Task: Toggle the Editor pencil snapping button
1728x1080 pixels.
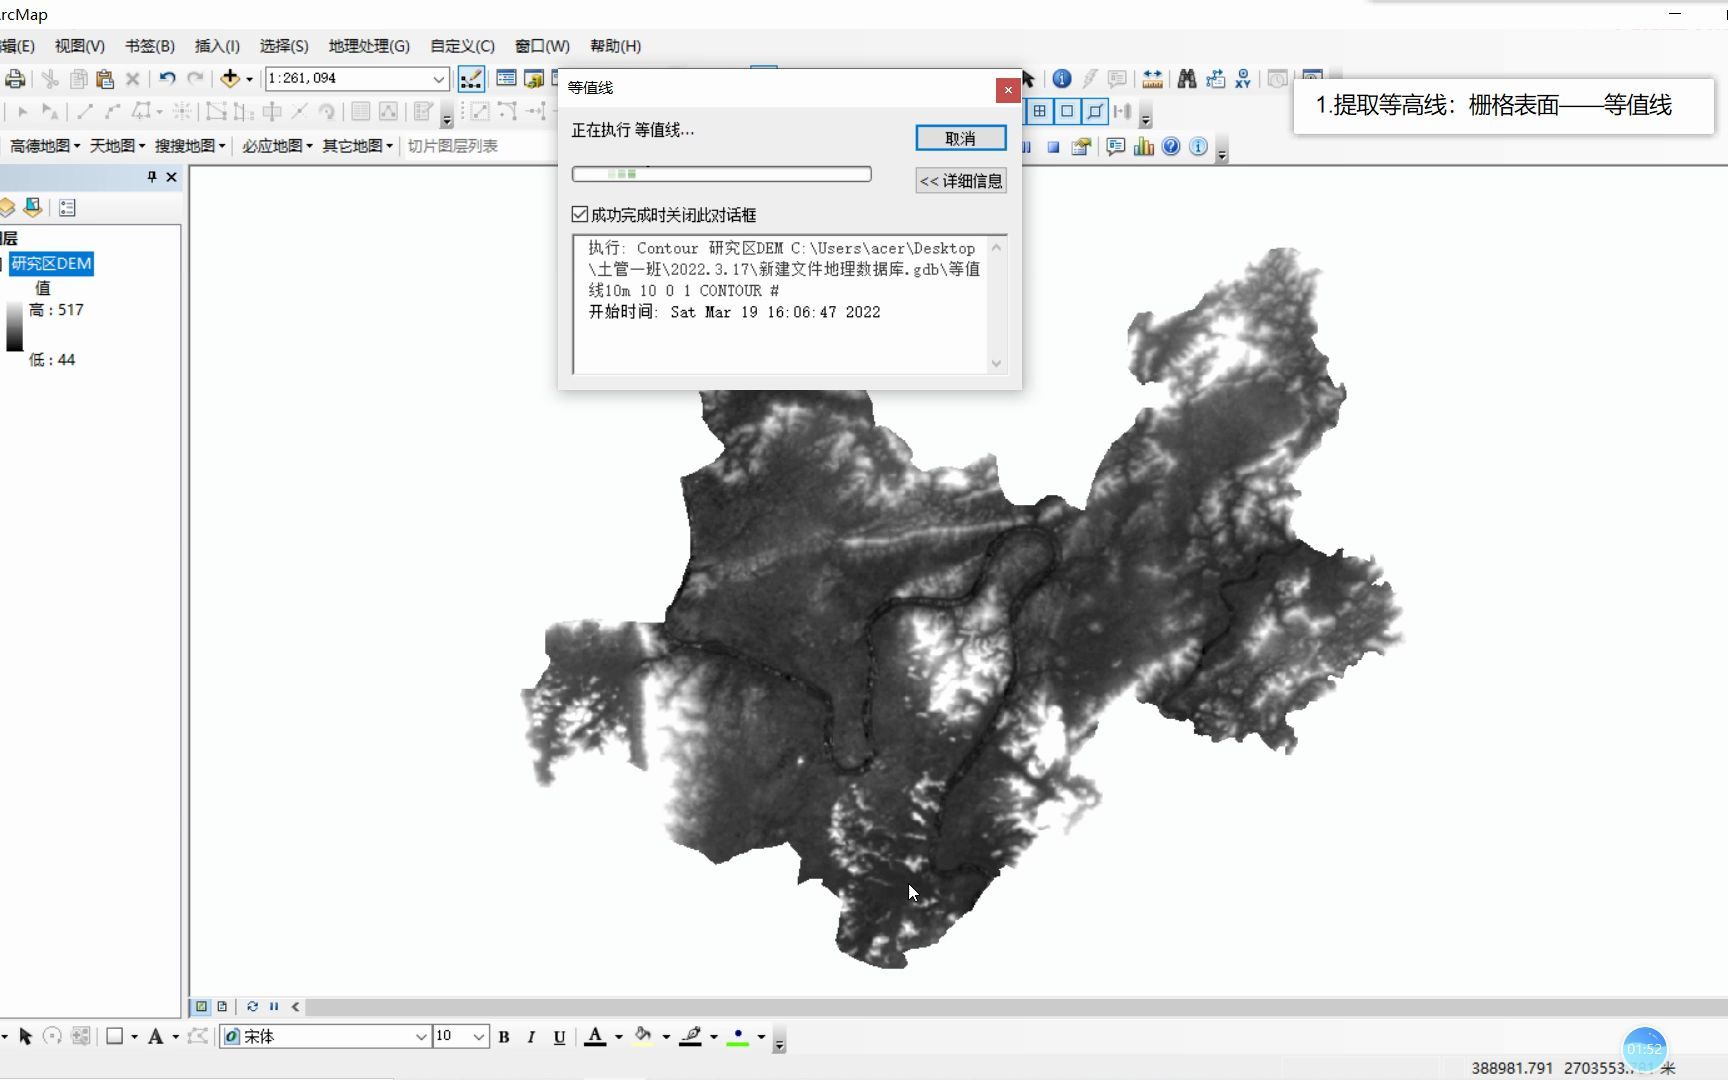Action: tap(471, 78)
